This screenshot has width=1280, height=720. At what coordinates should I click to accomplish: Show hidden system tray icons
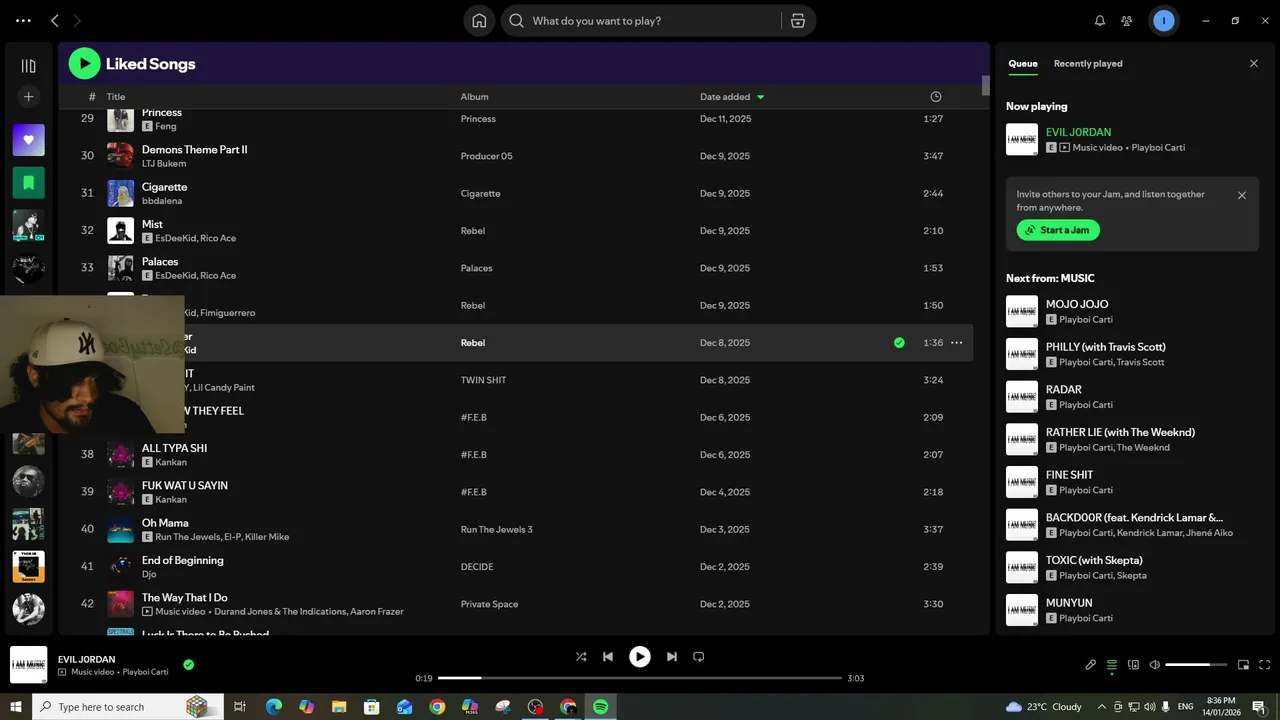click(1103, 707)
